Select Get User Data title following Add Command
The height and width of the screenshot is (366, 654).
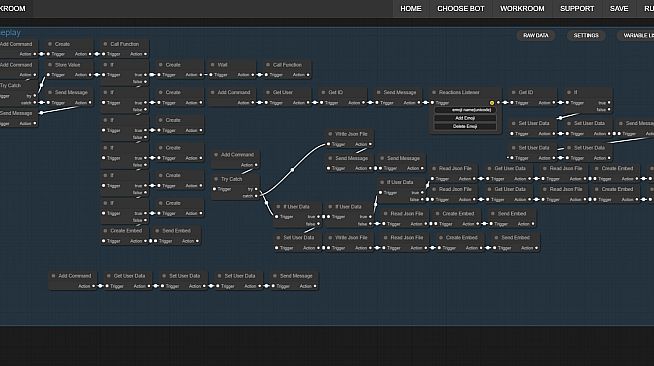coord(130,276)
